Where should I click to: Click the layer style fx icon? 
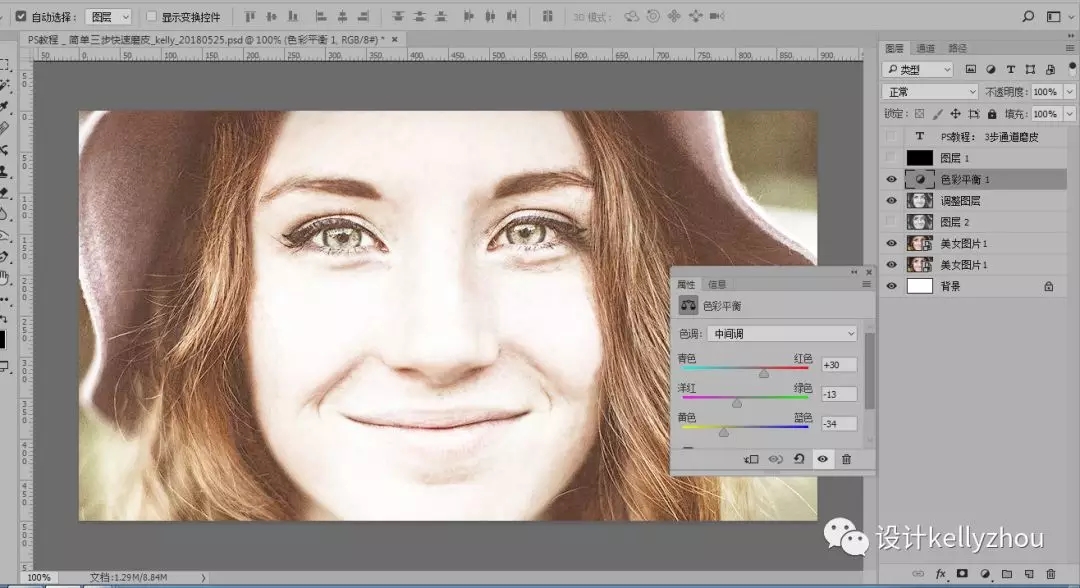941,574
